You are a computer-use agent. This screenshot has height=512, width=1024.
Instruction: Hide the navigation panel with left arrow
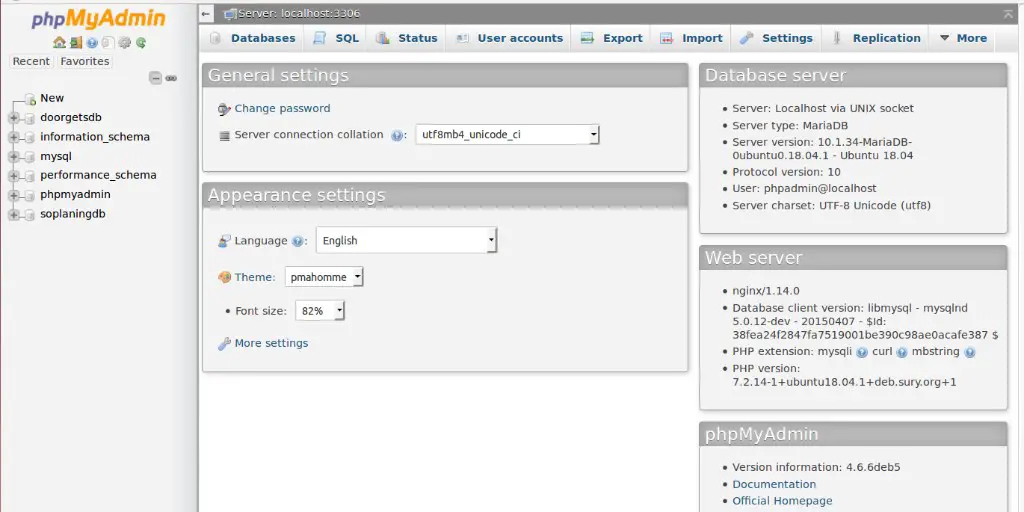[x=206, y=14]
